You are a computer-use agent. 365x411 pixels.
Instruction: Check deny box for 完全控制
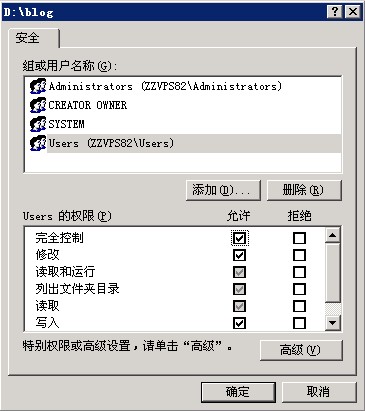tap(299, 238)
